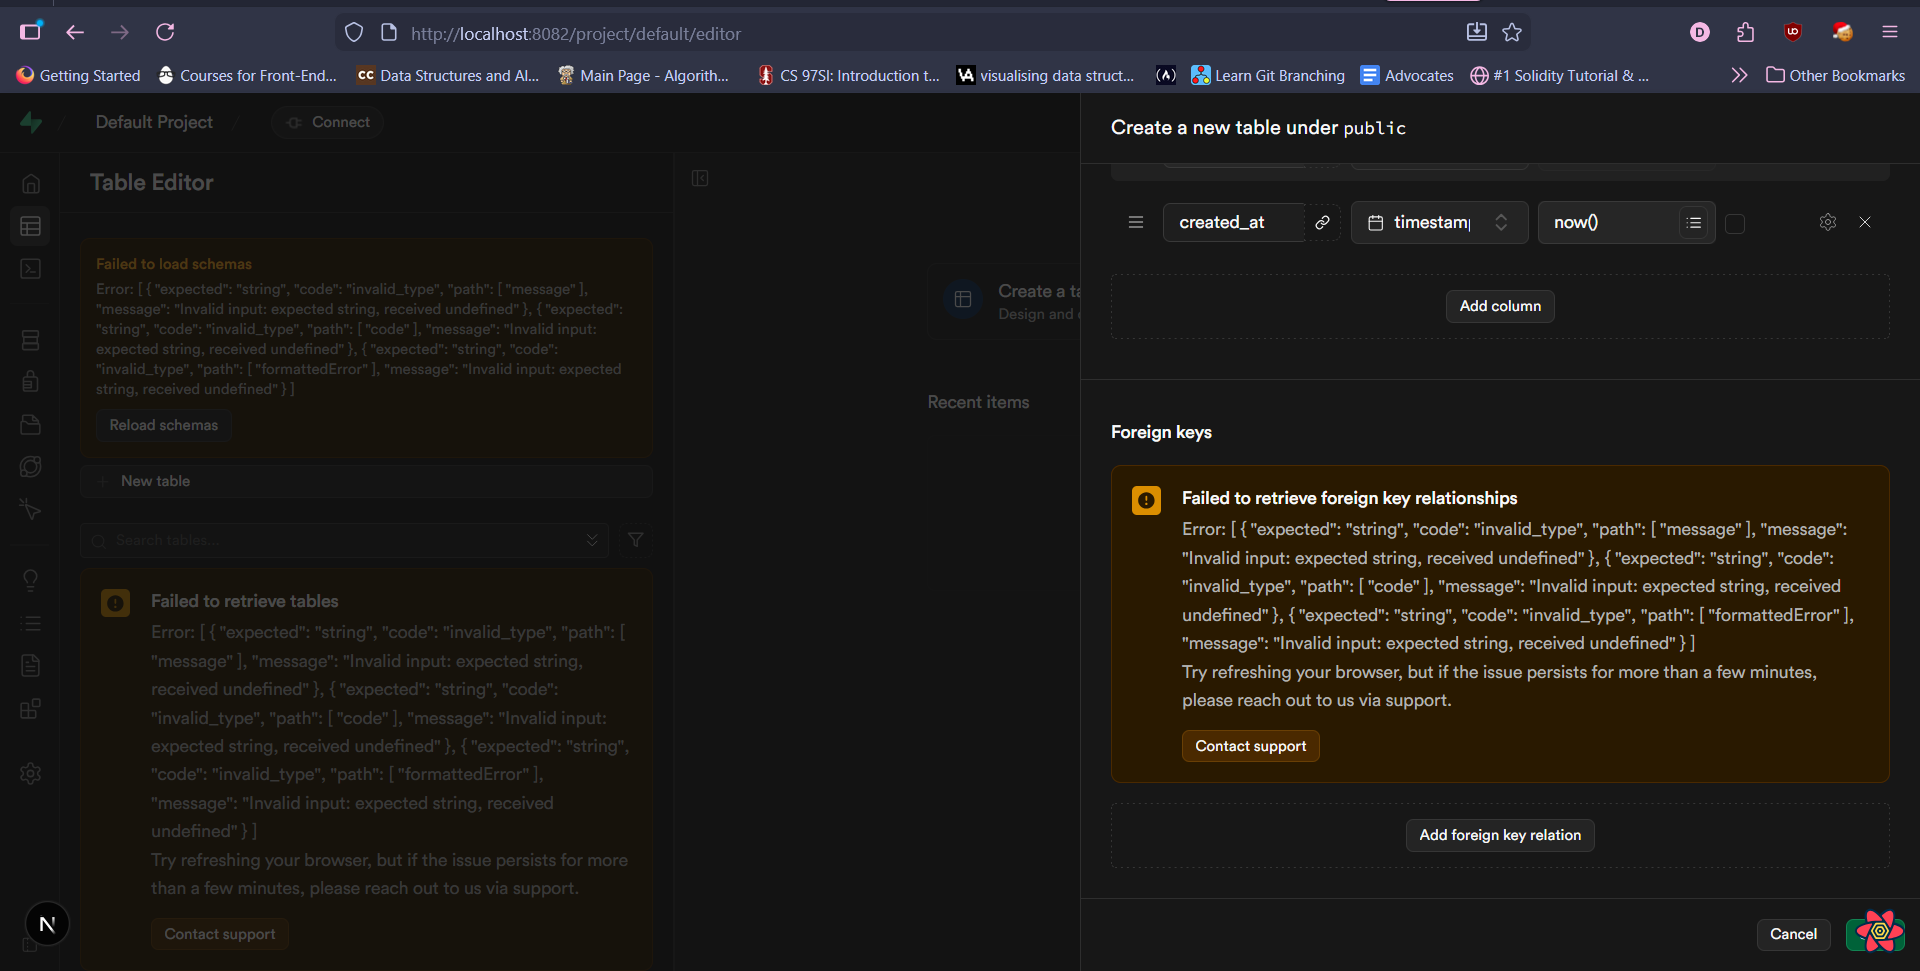
Task: Open the visualising data struct... bookmark
Action: (x=1045, y=75)
